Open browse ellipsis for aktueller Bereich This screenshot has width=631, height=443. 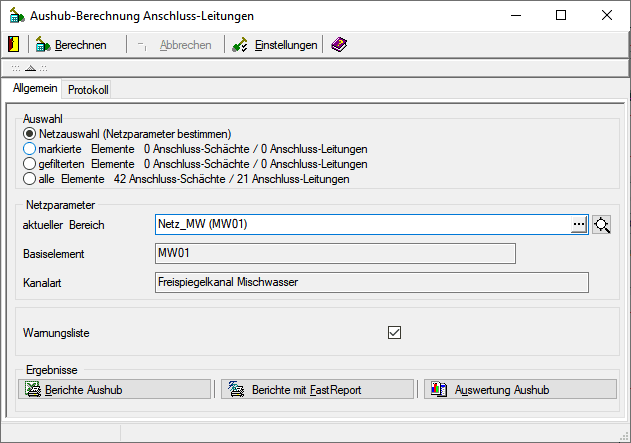pyautogui.click(x=578, y=225)
